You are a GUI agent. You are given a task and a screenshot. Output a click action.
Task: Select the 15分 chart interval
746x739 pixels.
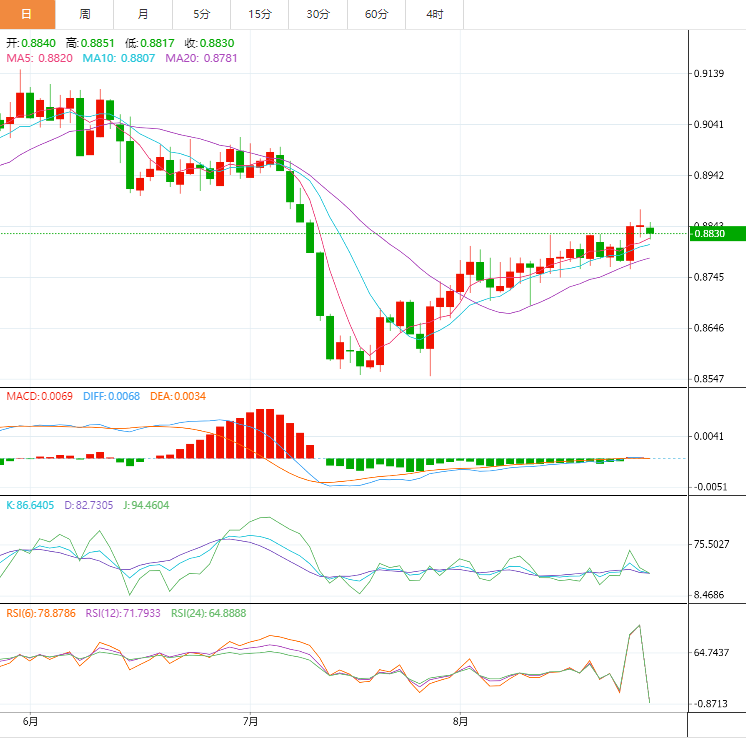tap(259, 14)
